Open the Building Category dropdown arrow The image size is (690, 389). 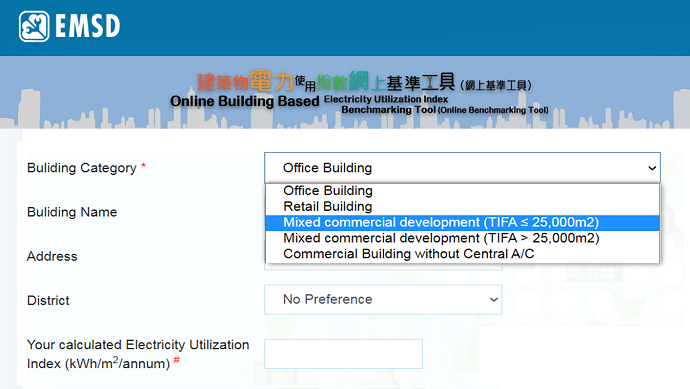[652, 168]
